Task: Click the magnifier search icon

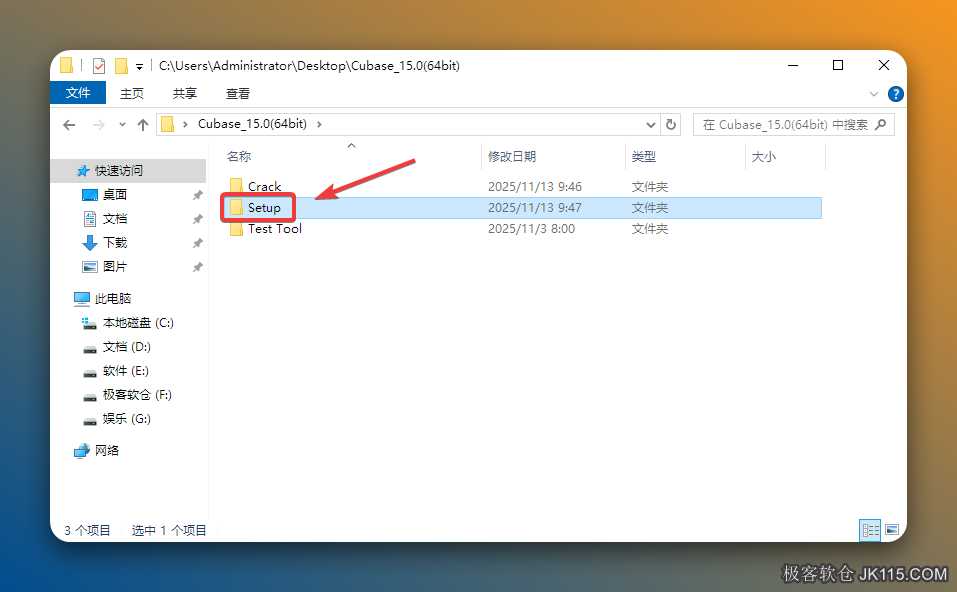Action: click(x=880, y=125)
